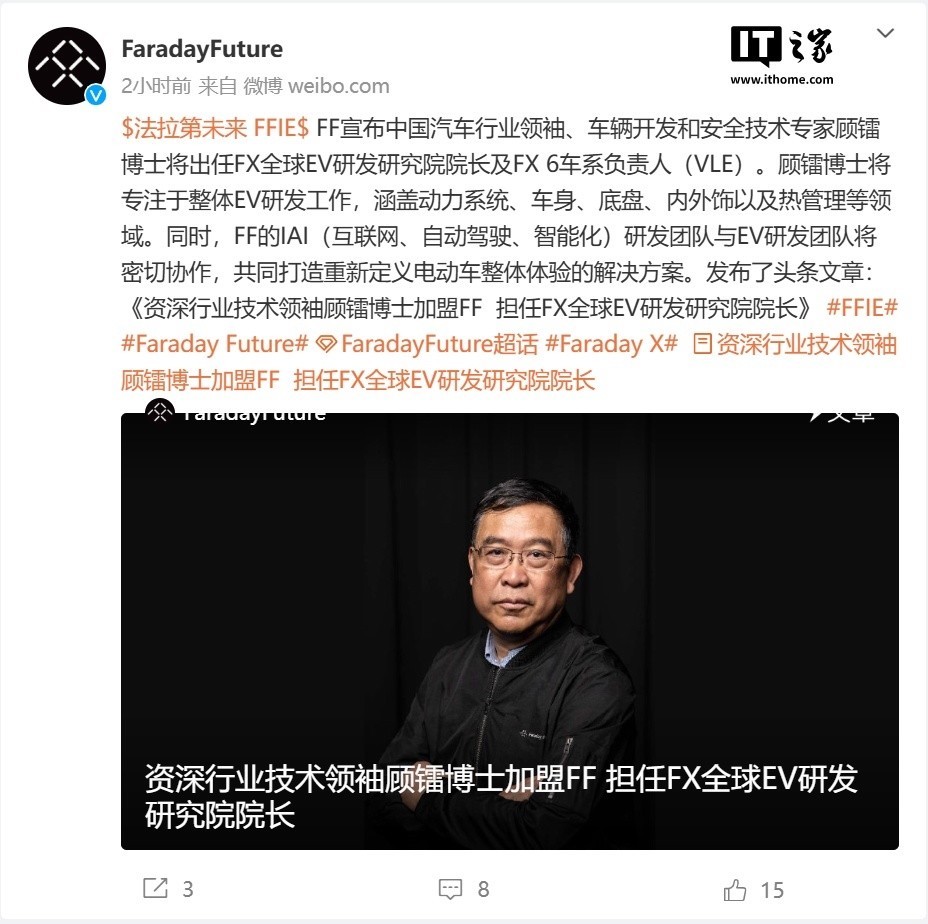Like the post with thumbs-up icon
This screenshot has width=928, height=924.
coord(734,890)
